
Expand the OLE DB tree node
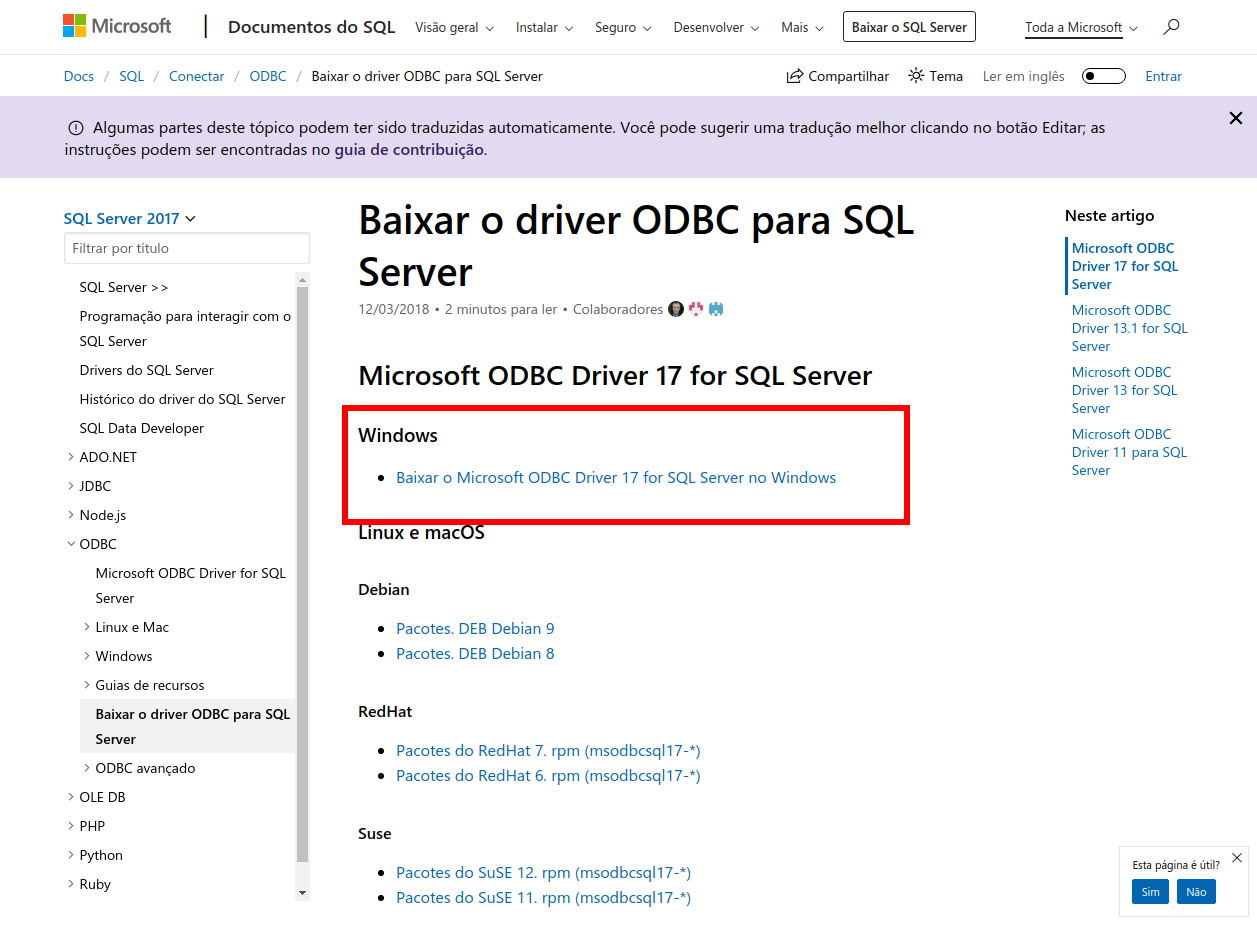pyautogui.click(x=71, y=797)
